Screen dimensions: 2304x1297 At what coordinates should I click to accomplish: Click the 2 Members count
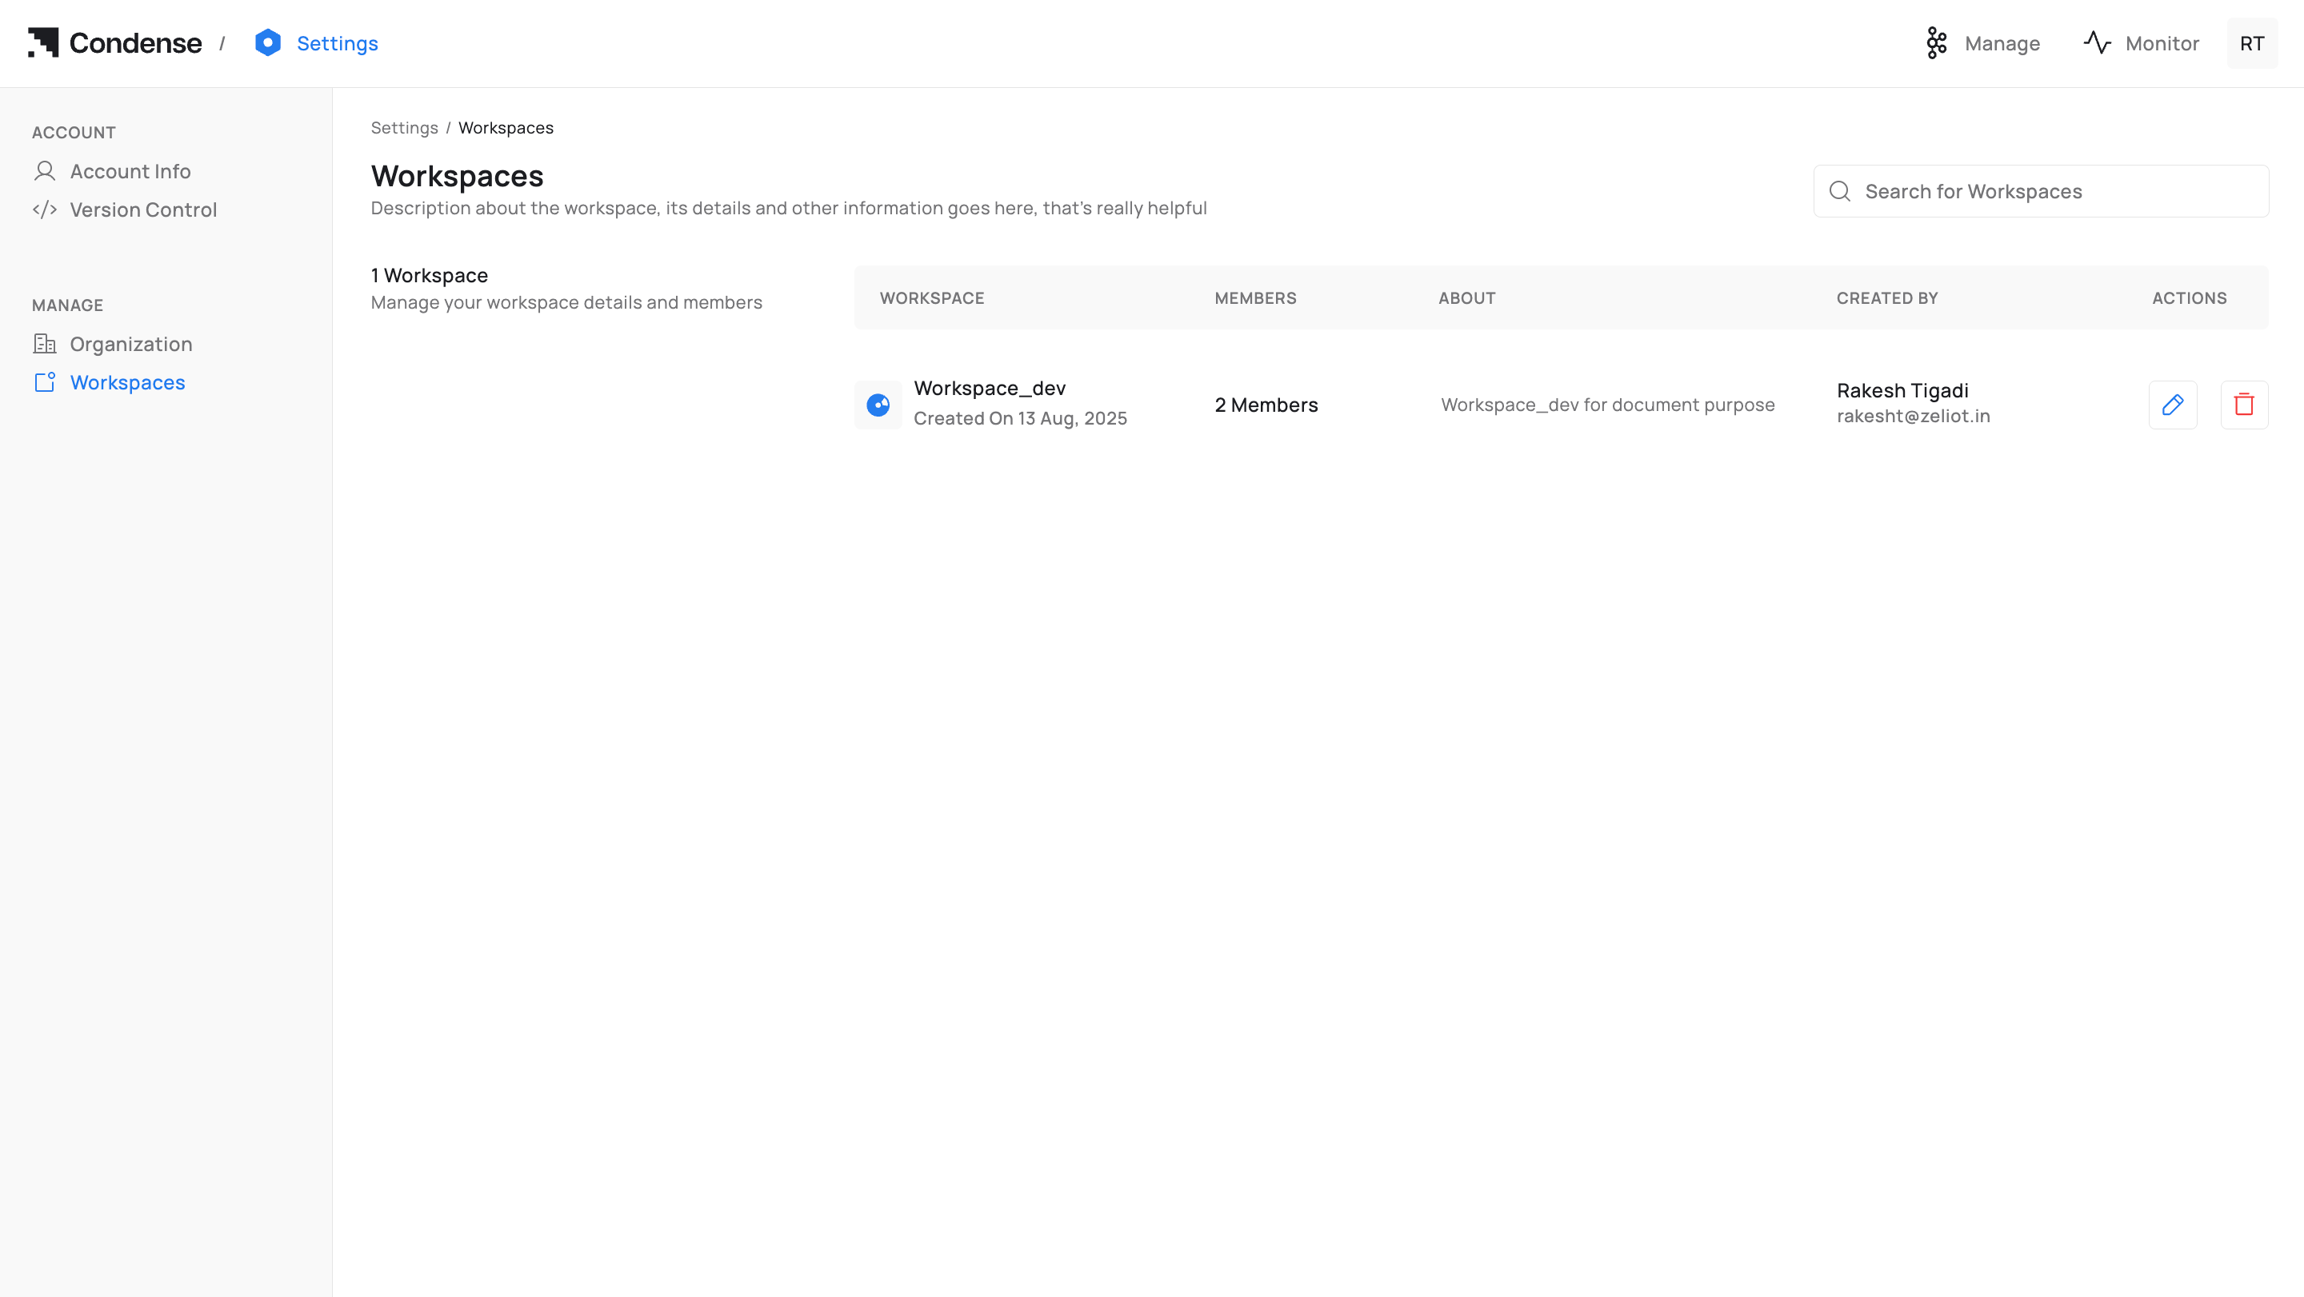pos(1266,405)
